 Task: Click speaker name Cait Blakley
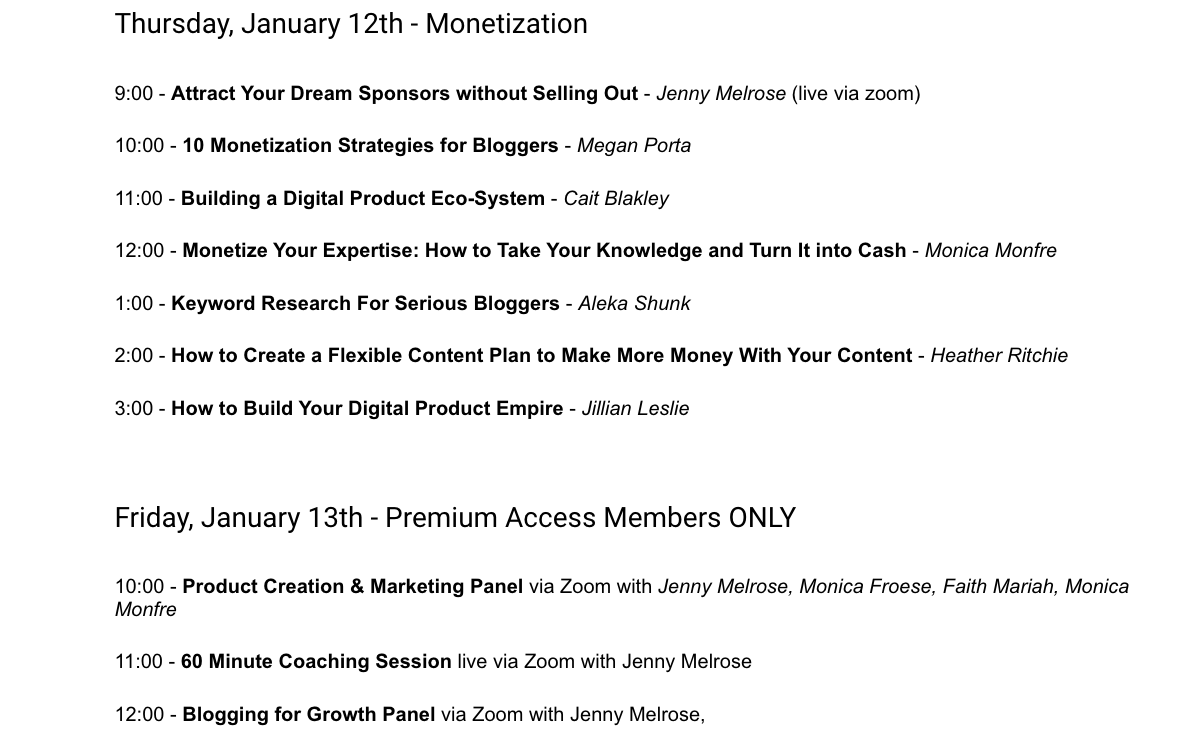(x=616, y=199)
